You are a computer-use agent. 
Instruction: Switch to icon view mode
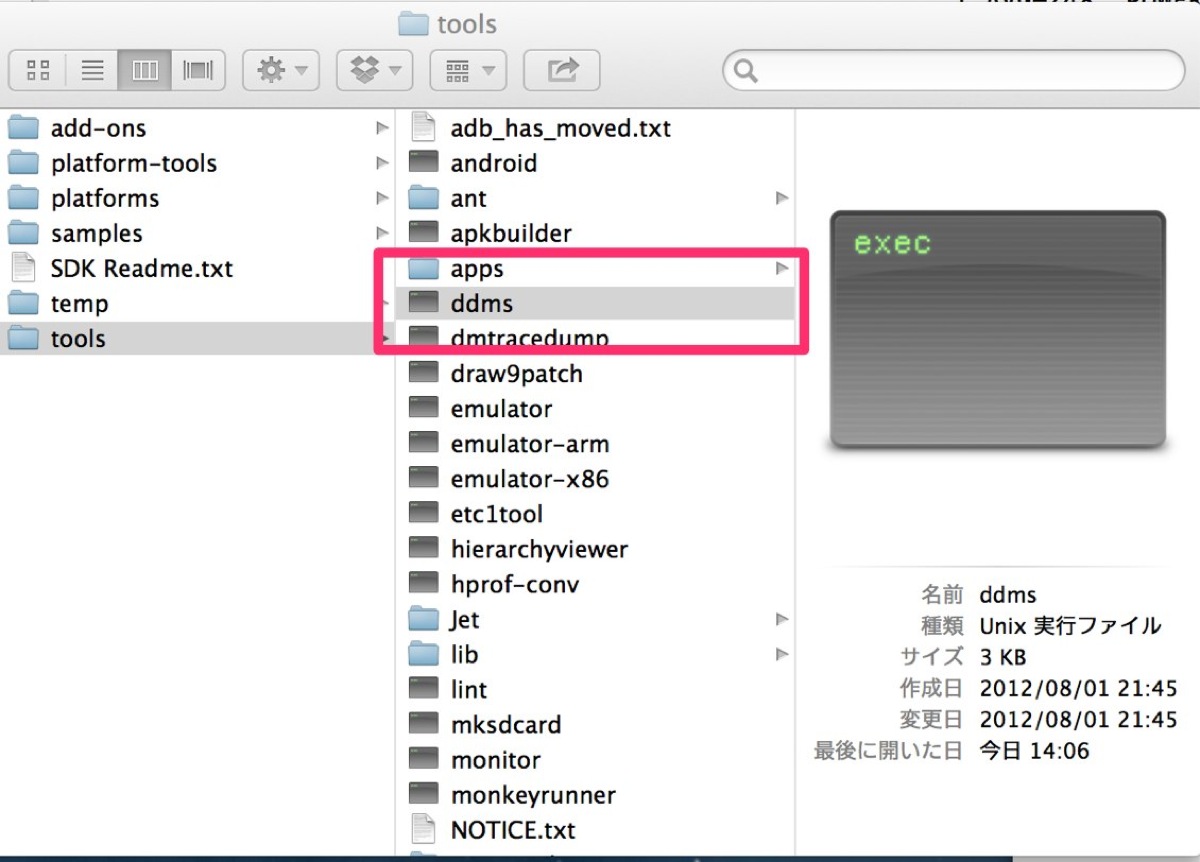tap(38, 70)
